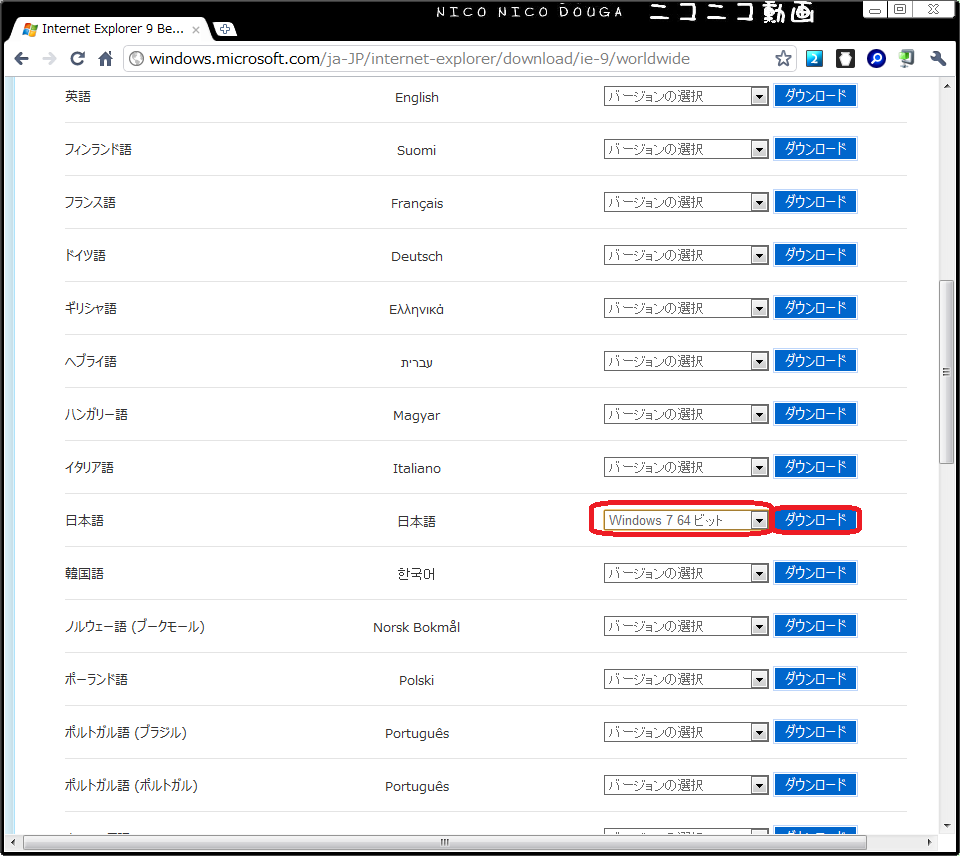Open version dropdown for ポルトガル語 (ポルトガル) row
The height and width of the screenshot is (856, 960).
pos(686,785)
